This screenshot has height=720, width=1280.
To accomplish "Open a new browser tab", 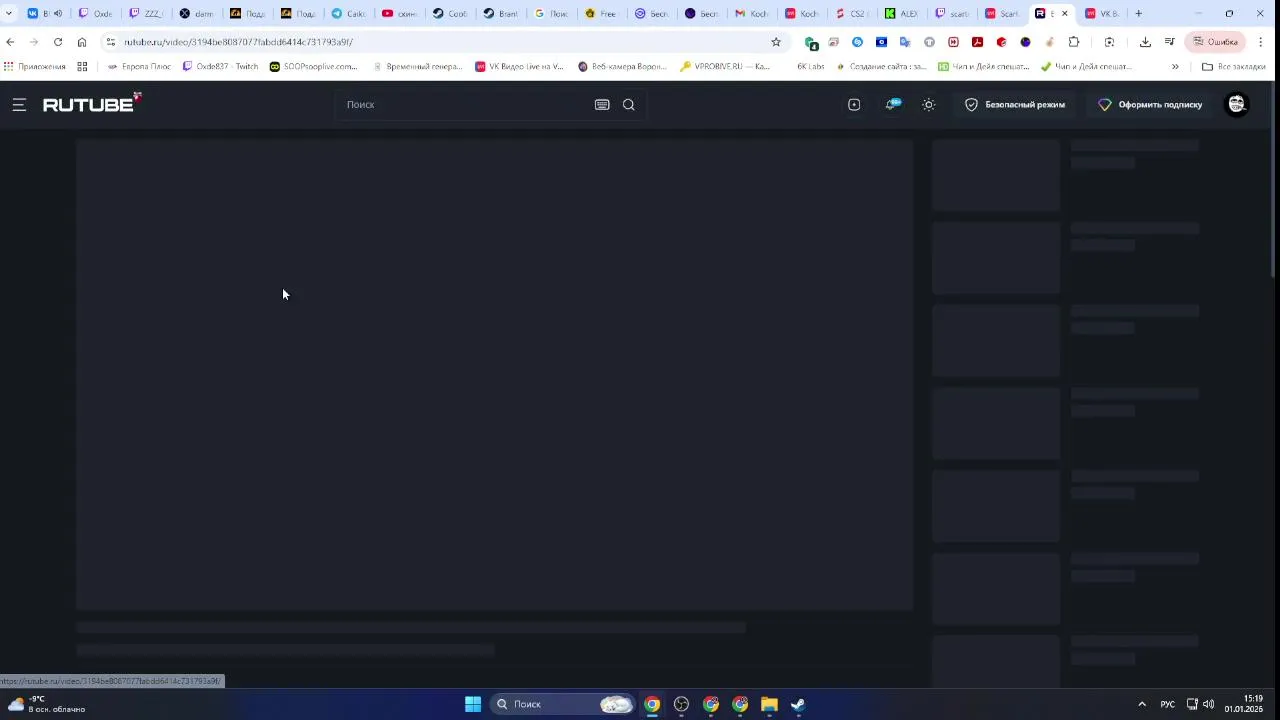I will (1138, 13).
